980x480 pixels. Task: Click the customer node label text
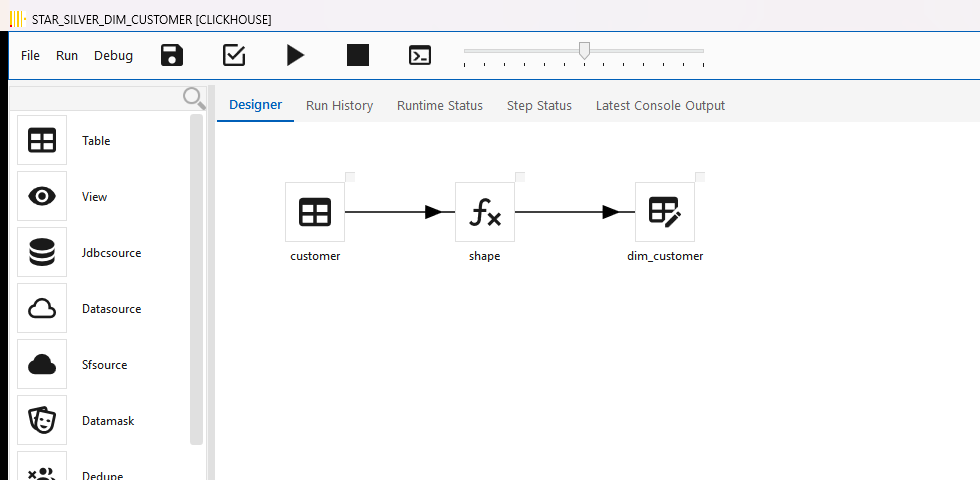click(x=315, y=256)
